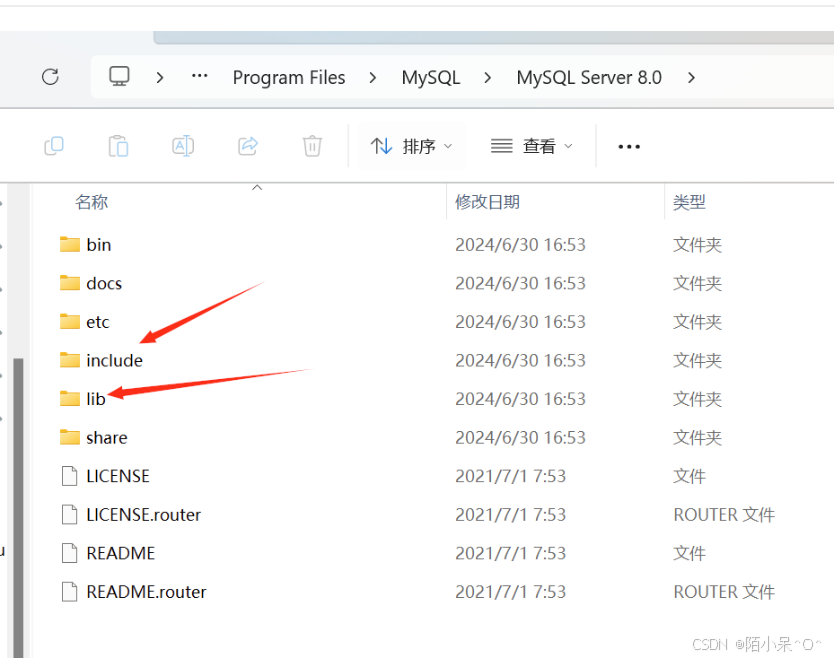Click the Share toolbar icon

[248, 146]
